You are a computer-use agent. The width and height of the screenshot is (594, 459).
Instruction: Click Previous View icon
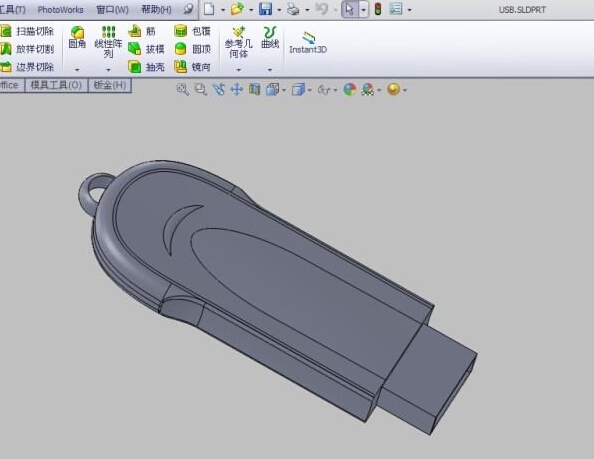219,90
